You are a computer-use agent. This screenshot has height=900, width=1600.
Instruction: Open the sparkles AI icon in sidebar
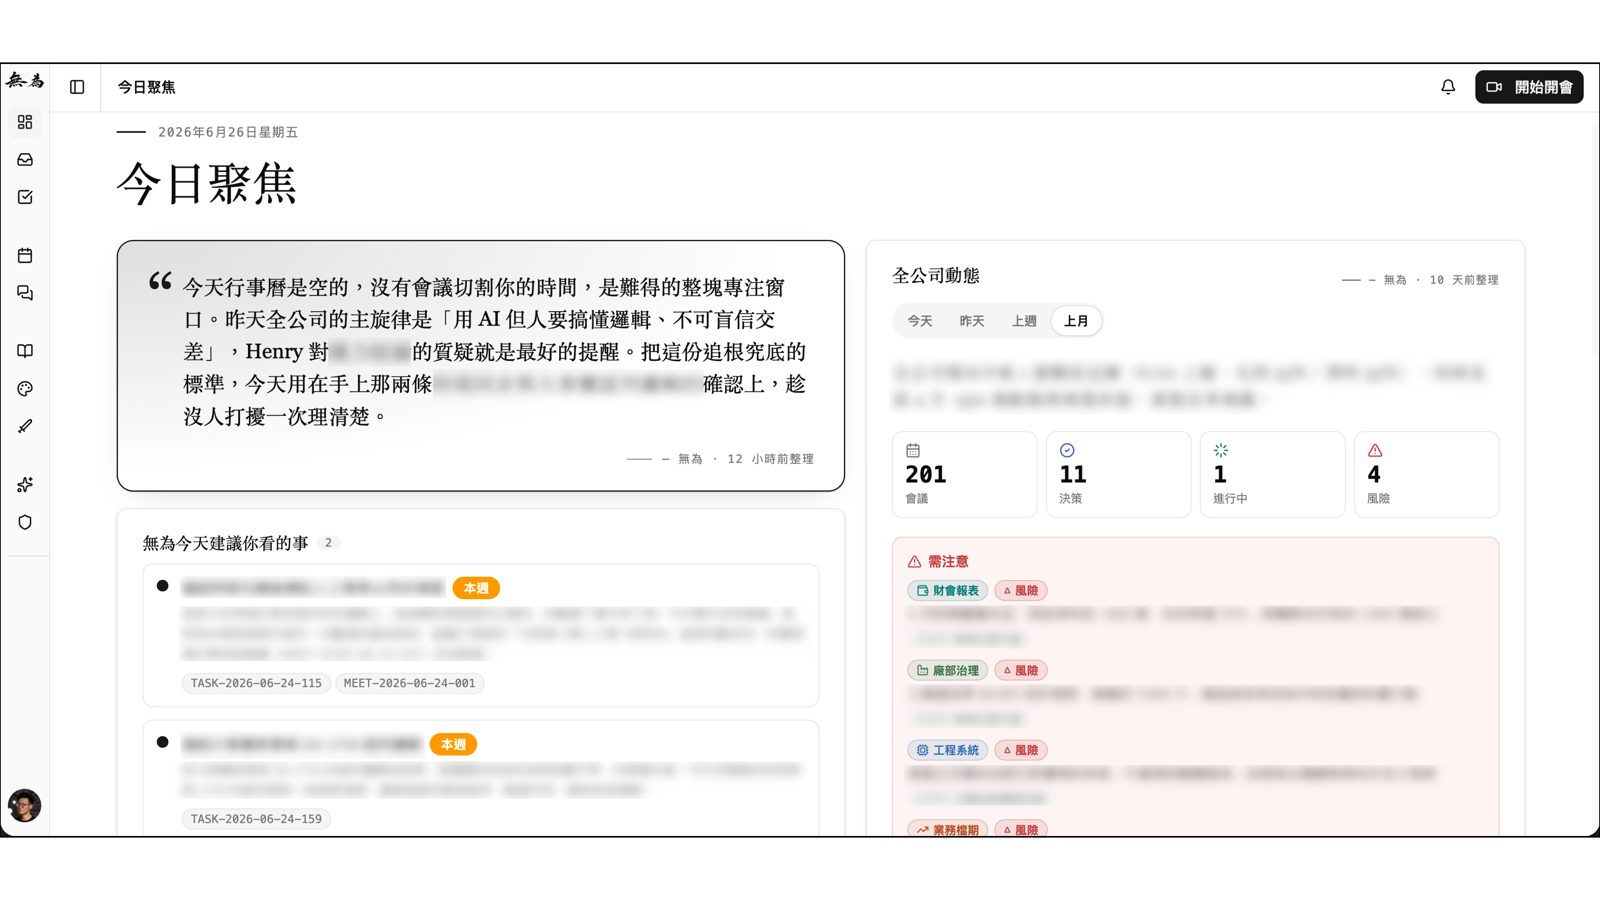[x=25, y=484]
